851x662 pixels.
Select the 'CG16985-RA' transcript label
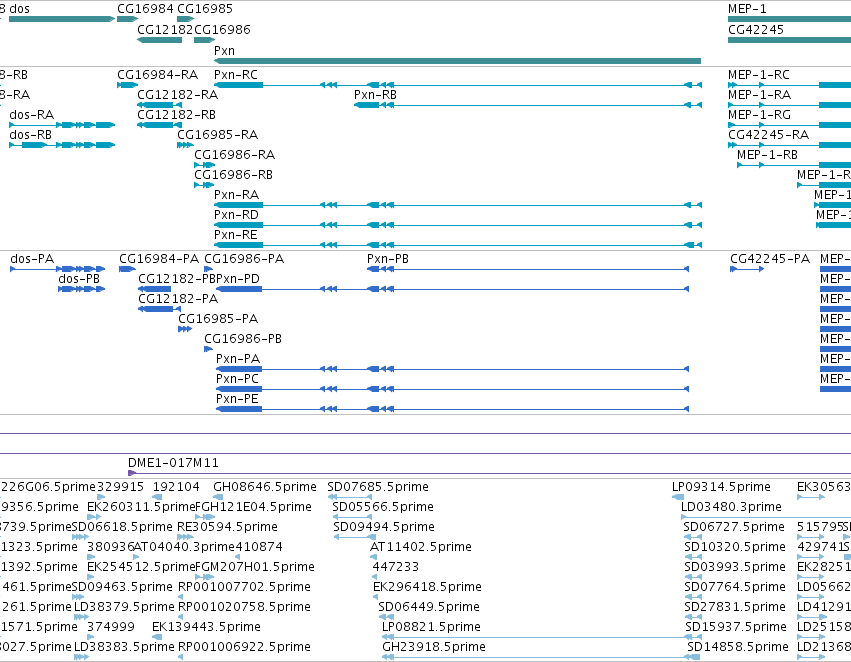(218, 135)
